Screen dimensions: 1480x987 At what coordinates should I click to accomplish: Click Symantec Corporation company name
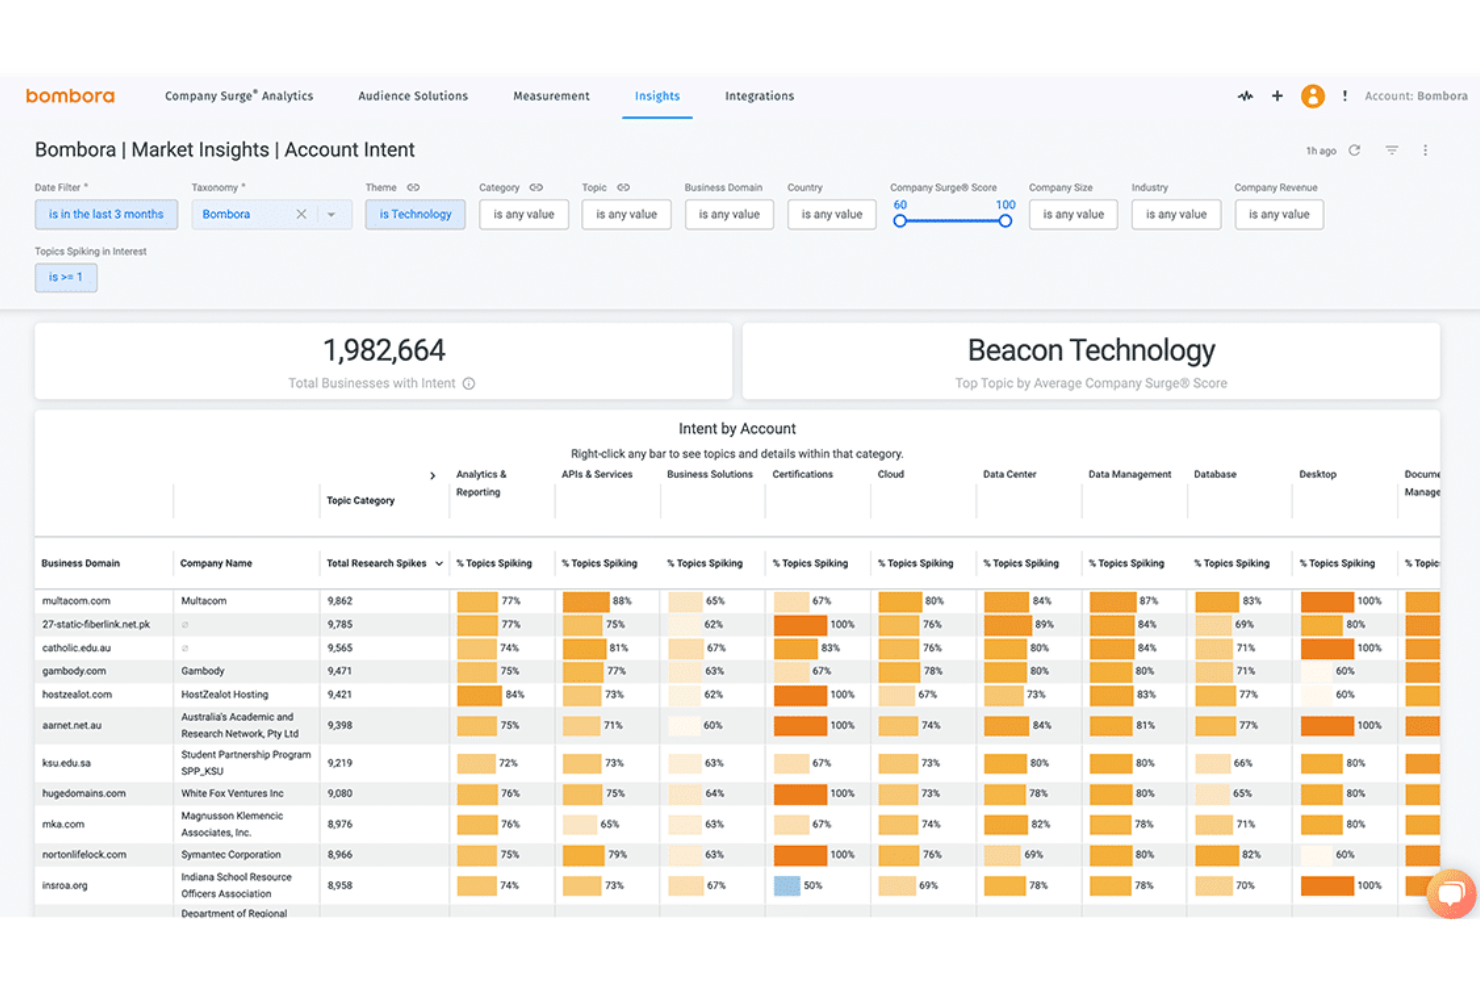tap(231, 855)
